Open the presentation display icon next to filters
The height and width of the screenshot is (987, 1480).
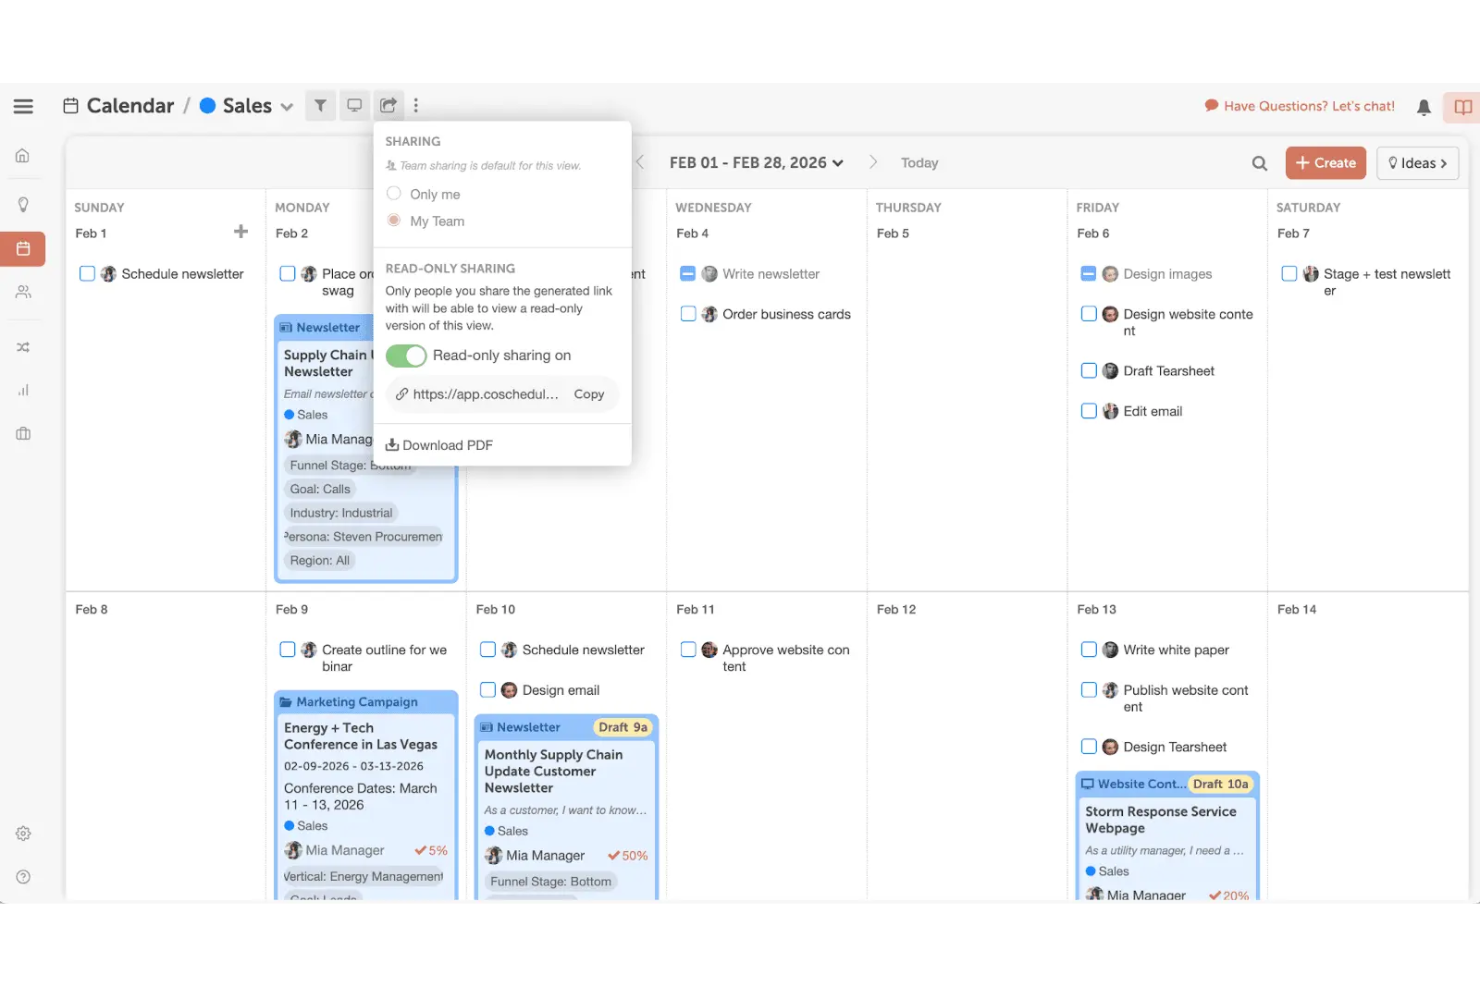[354, 105]
